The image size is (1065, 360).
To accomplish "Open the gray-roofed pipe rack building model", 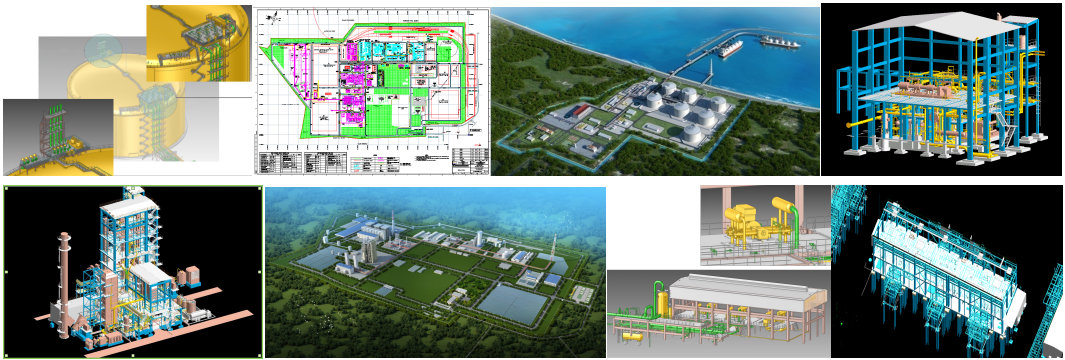I will click(x=718, y=313).
